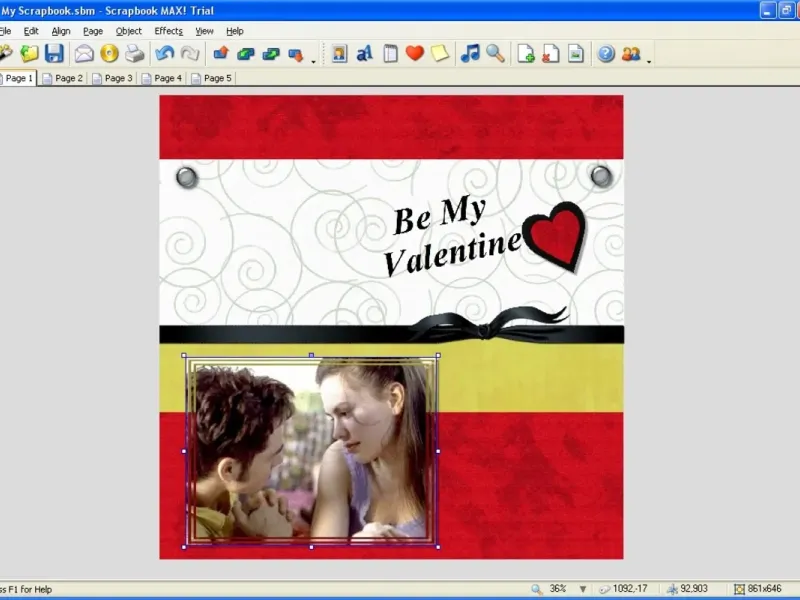Add an embellishment with red heart icon
The width and height of the screenshot is (800, 600).
coord(415,53)
